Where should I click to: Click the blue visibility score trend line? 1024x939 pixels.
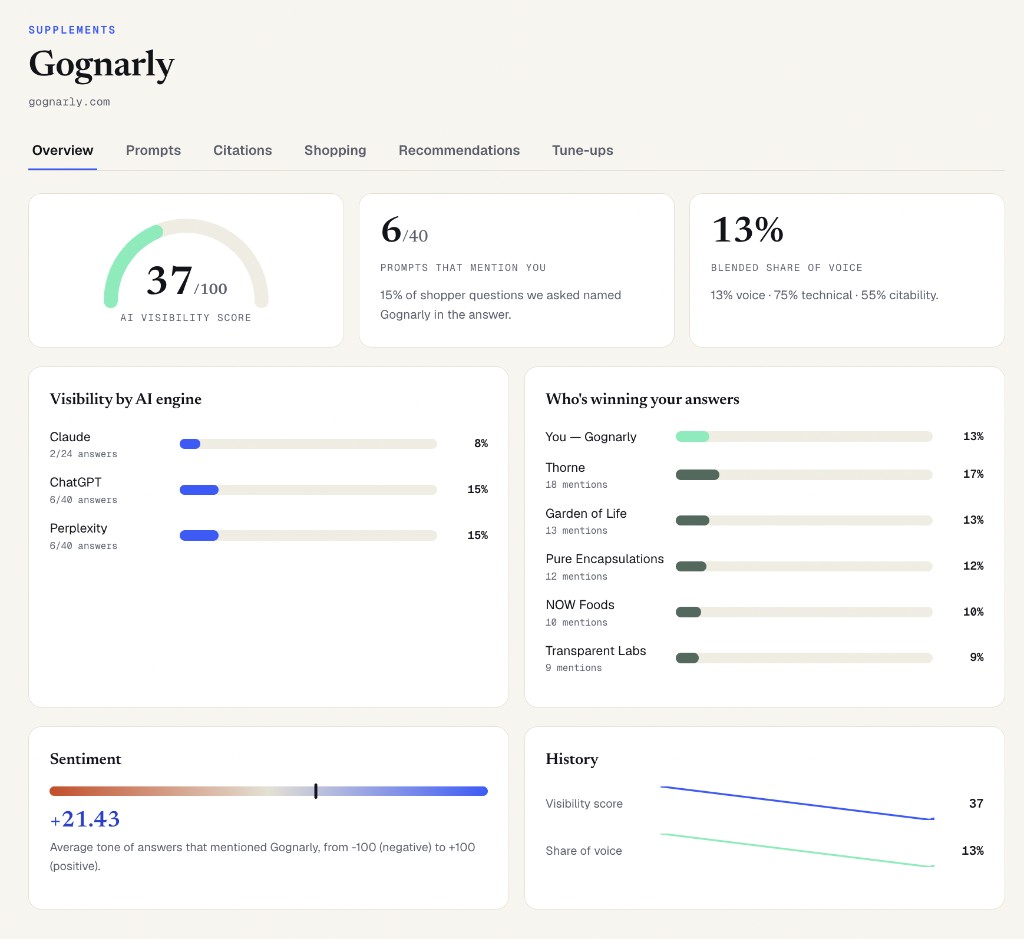point(797,803)
